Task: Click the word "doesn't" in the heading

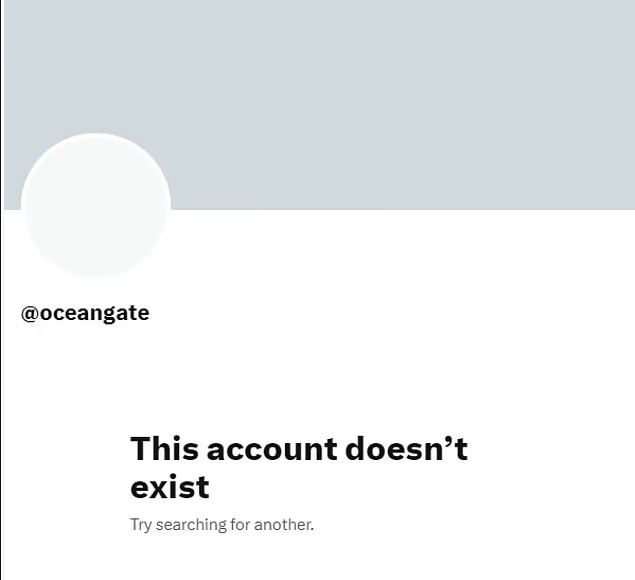Action: 407,448
